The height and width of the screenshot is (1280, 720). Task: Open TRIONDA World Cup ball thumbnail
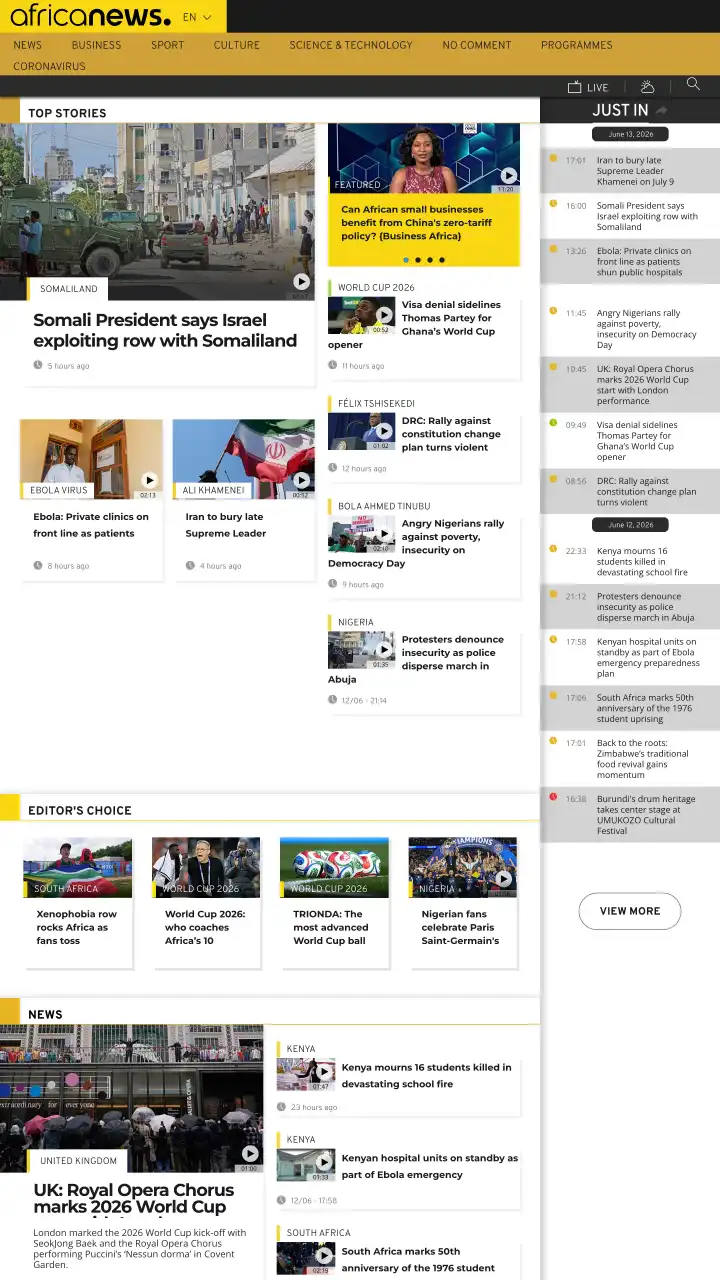point(334,867)
